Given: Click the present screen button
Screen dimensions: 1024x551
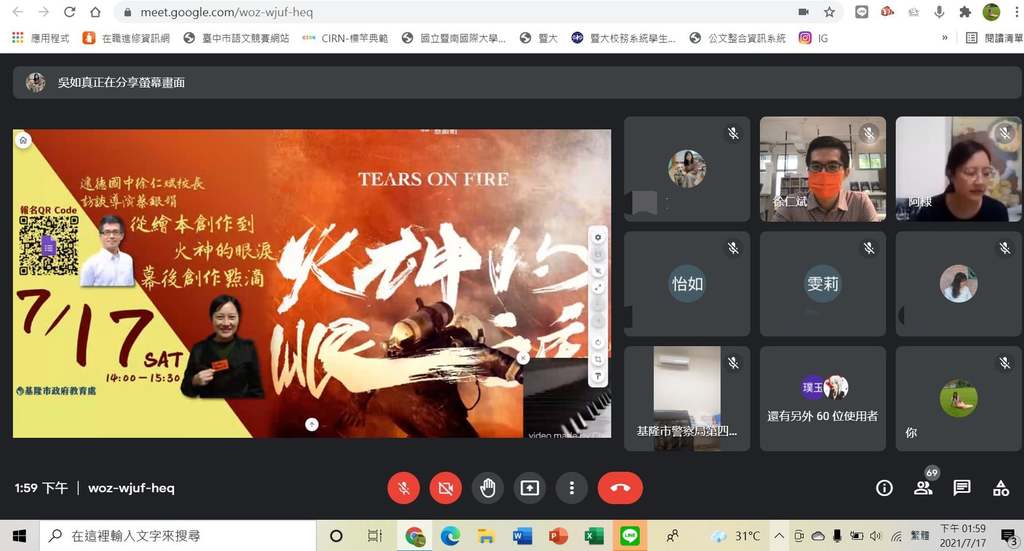Looking at the screenshot, I should pyautogui.click(x=530, y=488).
